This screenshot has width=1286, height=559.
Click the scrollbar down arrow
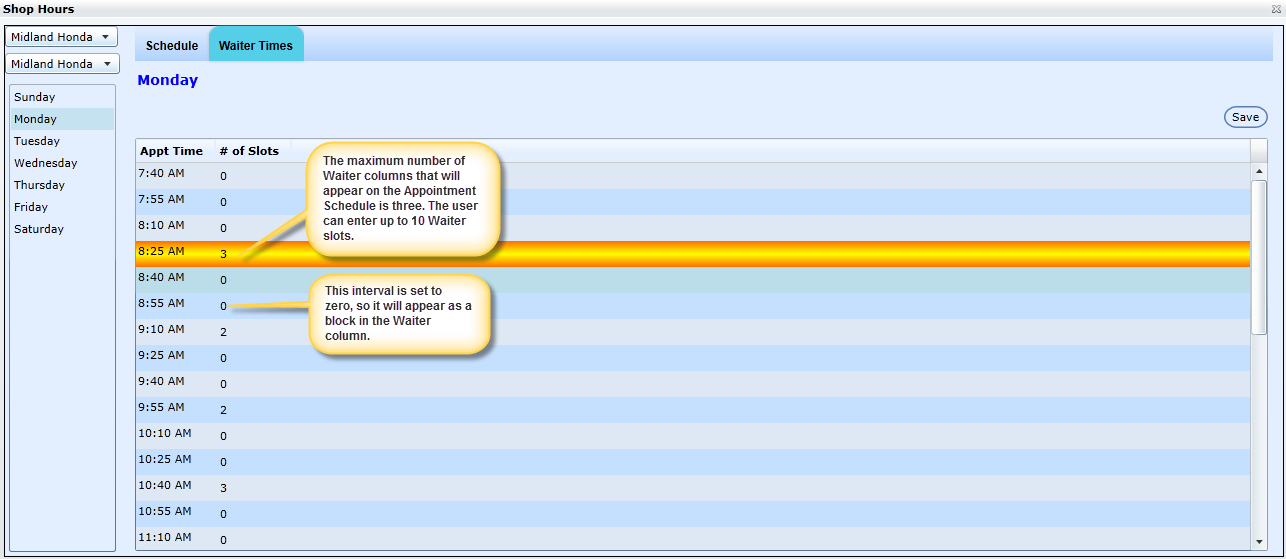[x=1259, y=541]
